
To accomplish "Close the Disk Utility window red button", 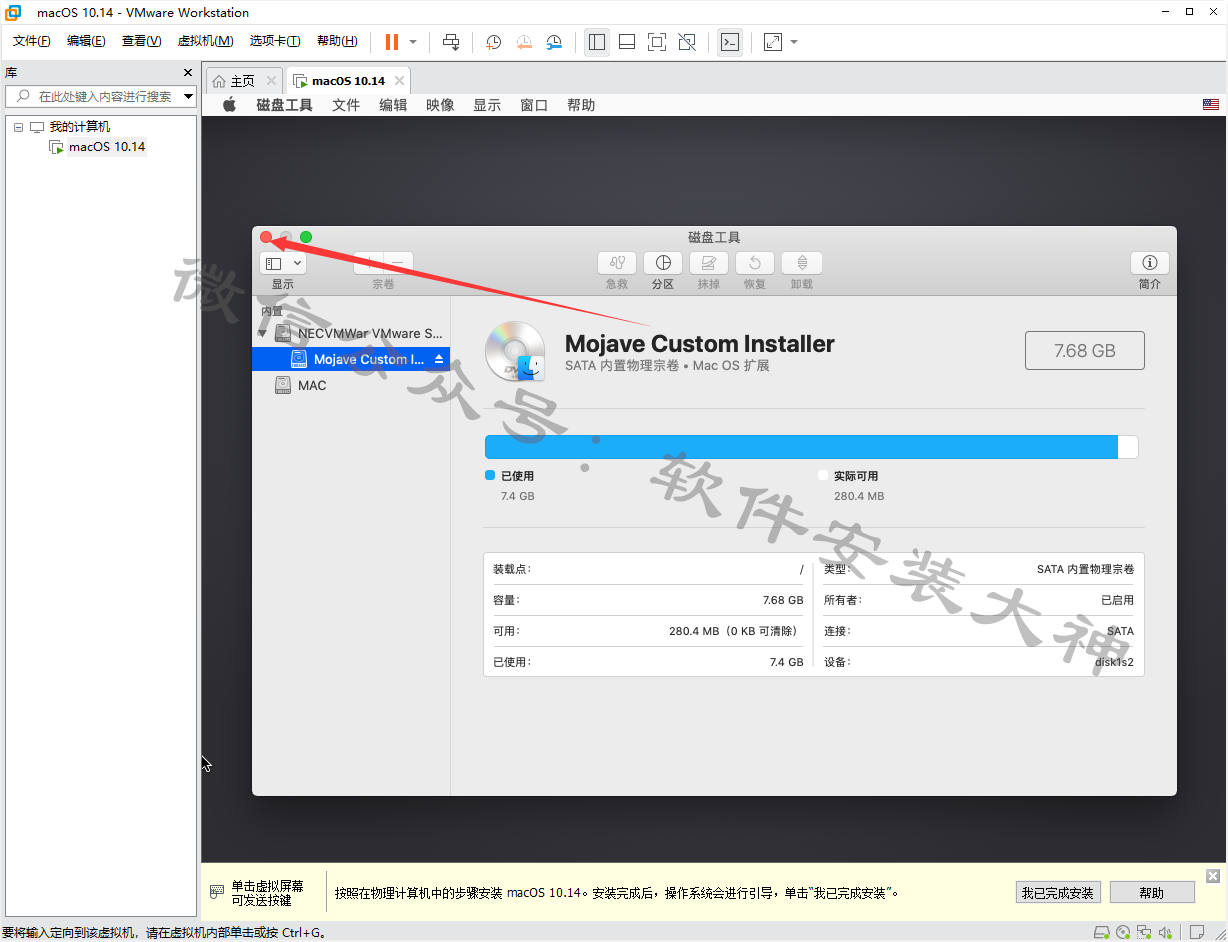I will tap(266, 237).
